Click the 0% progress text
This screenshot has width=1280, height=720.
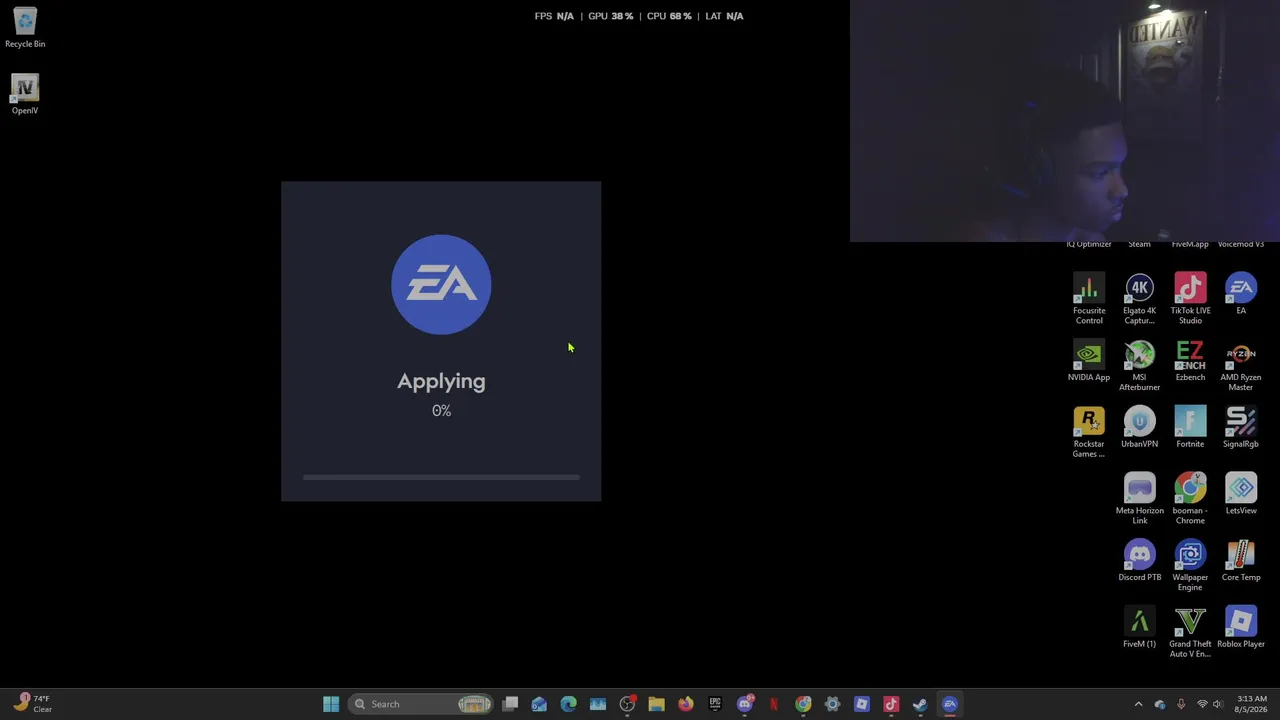441,411
